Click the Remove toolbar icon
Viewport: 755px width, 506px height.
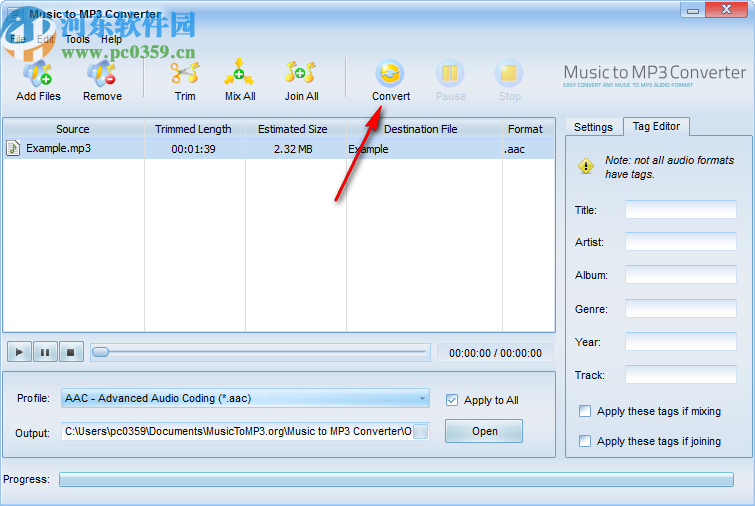102,74
